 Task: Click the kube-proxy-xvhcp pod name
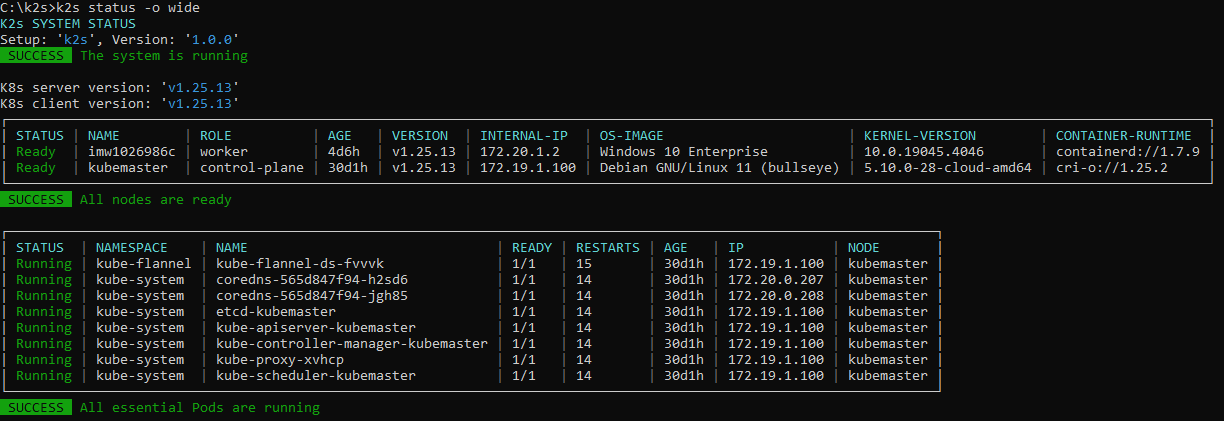tap(280, 360)
